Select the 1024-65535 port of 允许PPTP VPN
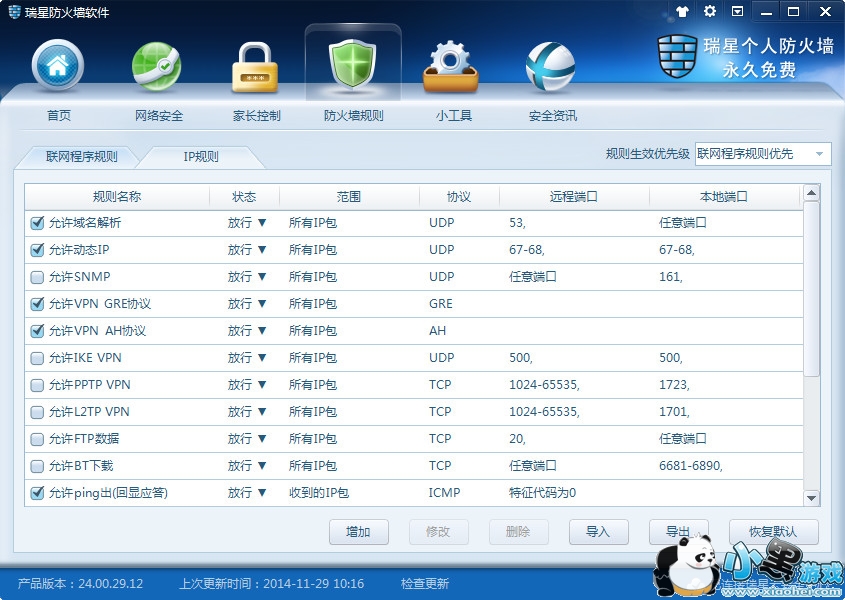The image size is (845, 600). coord(544,385)
